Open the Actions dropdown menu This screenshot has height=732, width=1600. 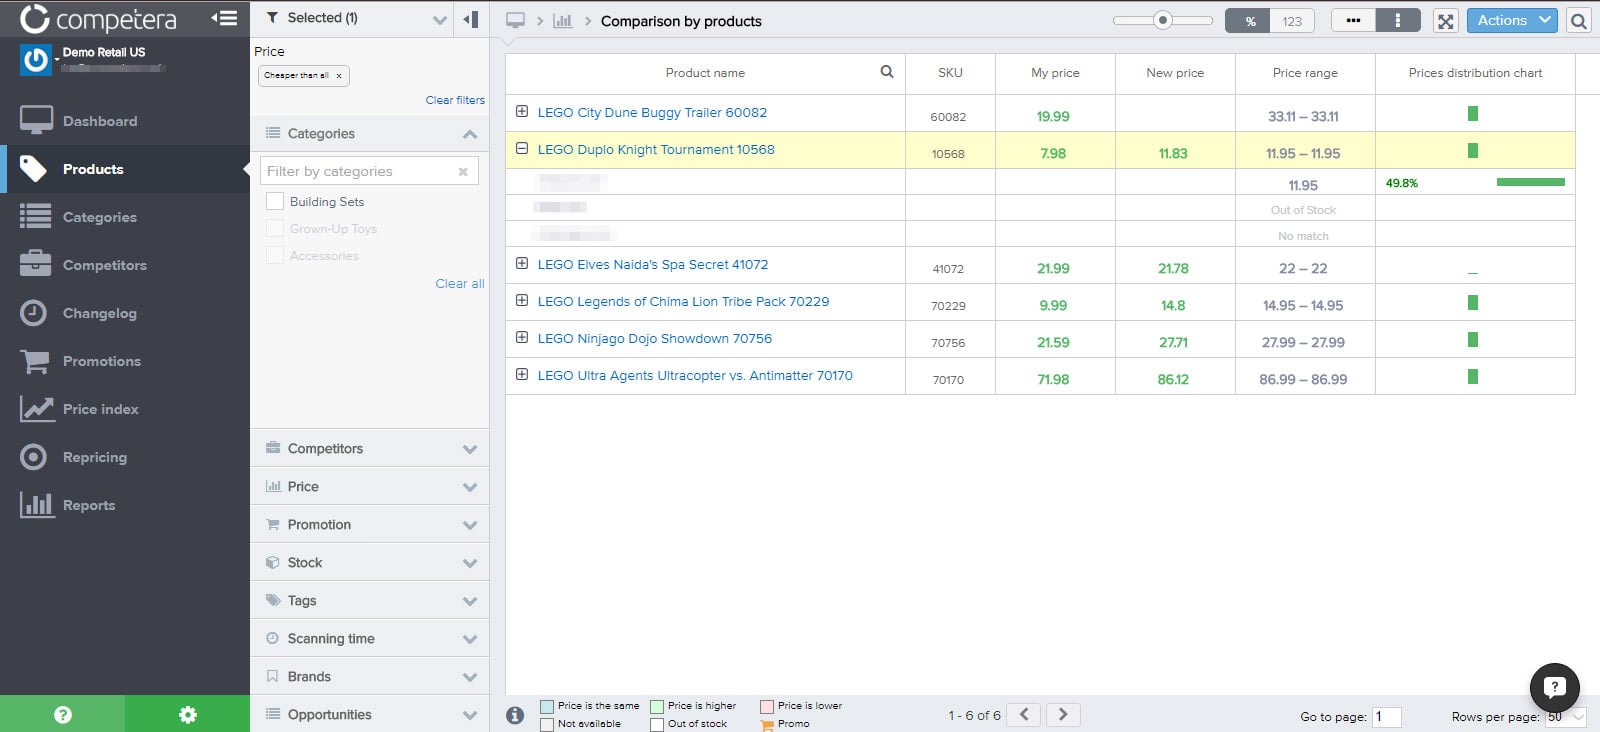[x=1512, y=20]
